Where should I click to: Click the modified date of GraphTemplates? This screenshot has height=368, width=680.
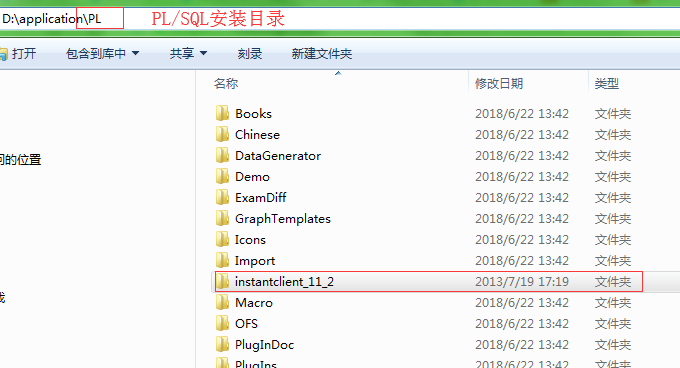522,218
